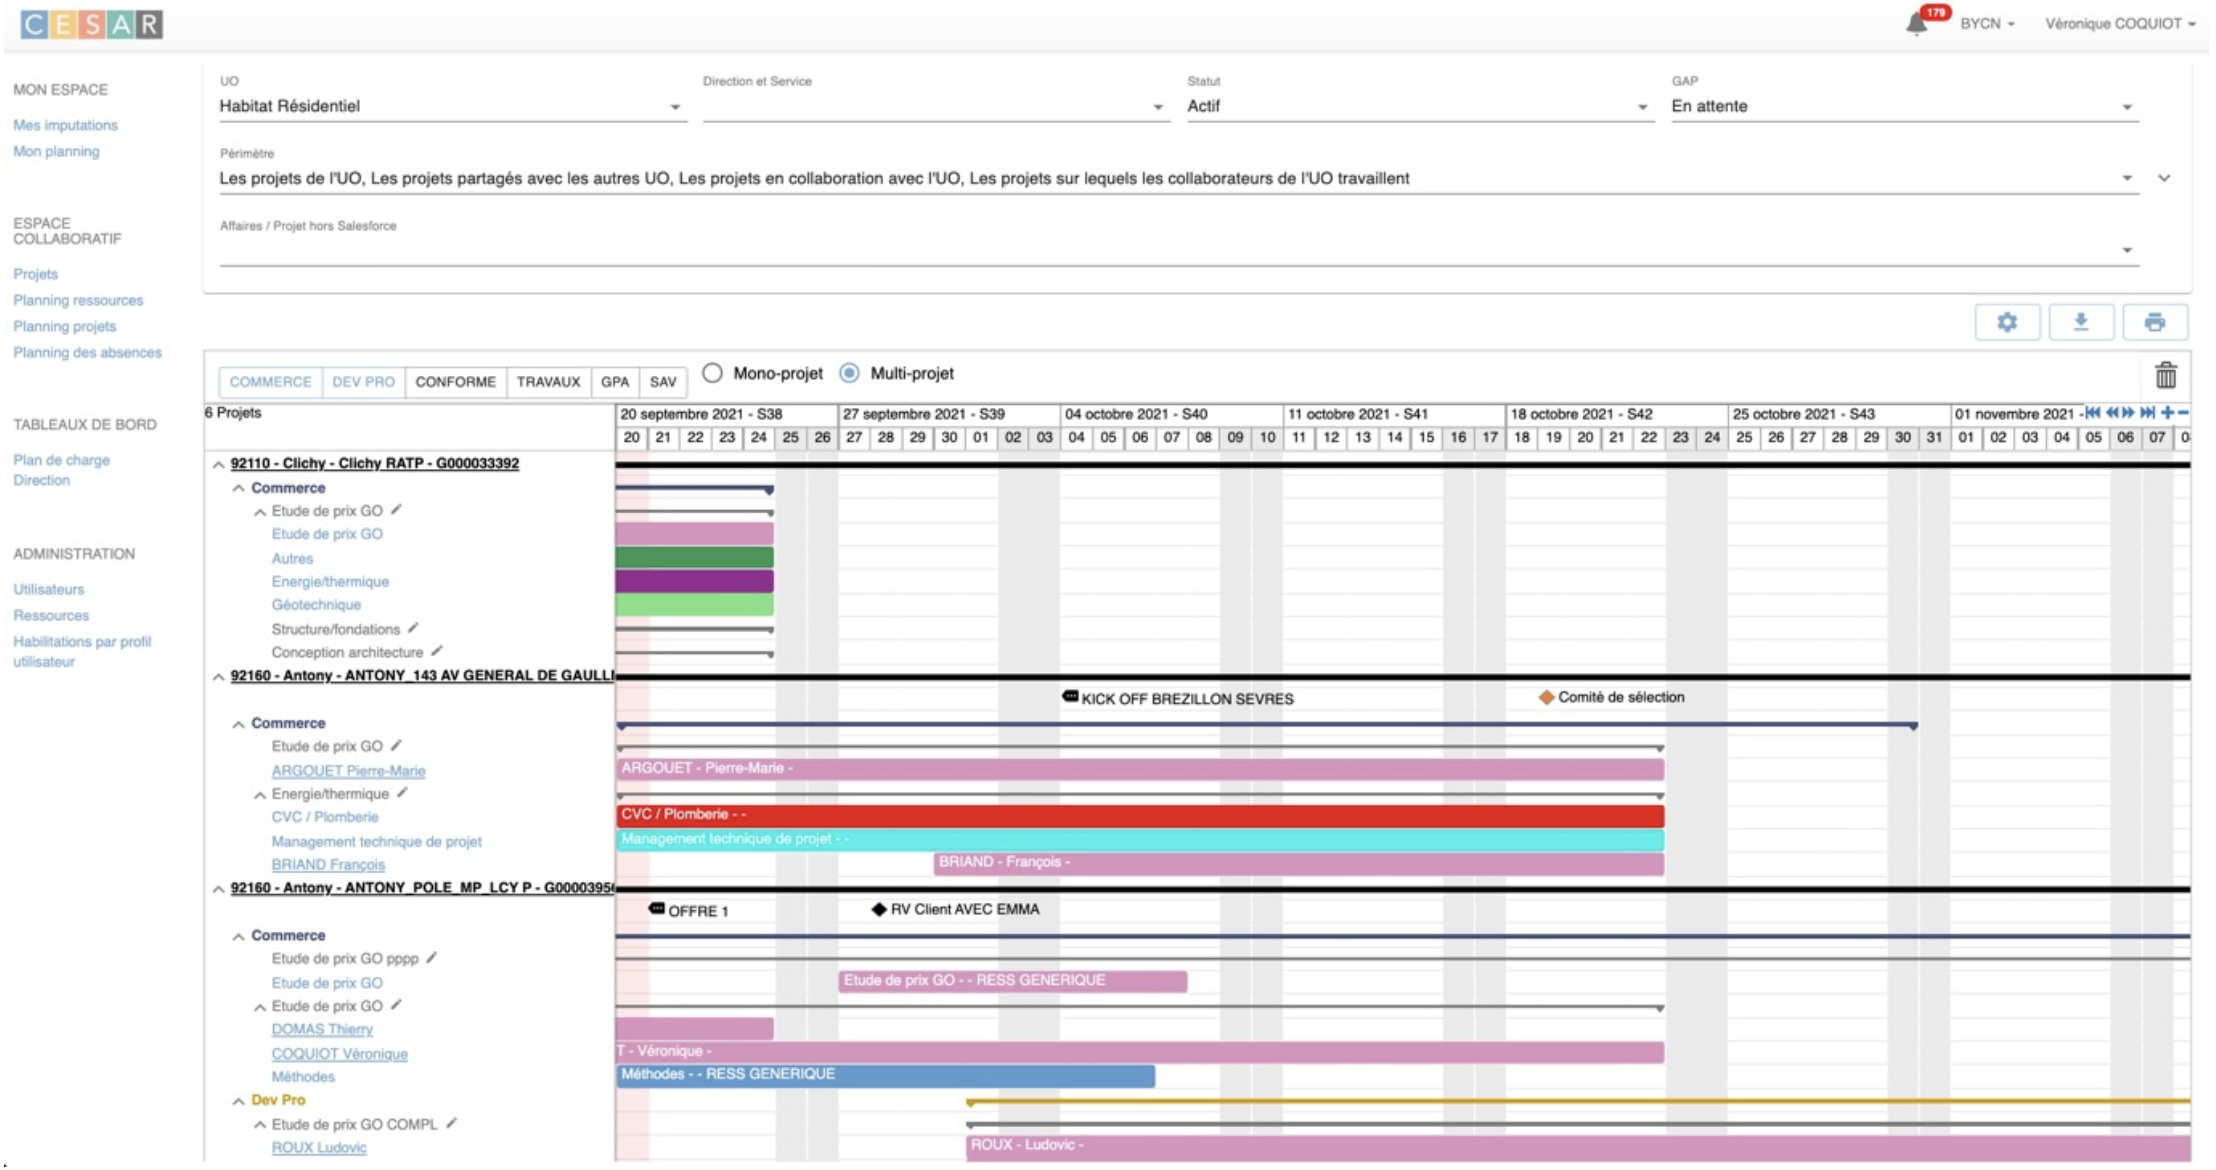The image size is (2216, 1170).
Task: Jump to timeline end
Action: pyautogui.click(x=2147, y=412)
